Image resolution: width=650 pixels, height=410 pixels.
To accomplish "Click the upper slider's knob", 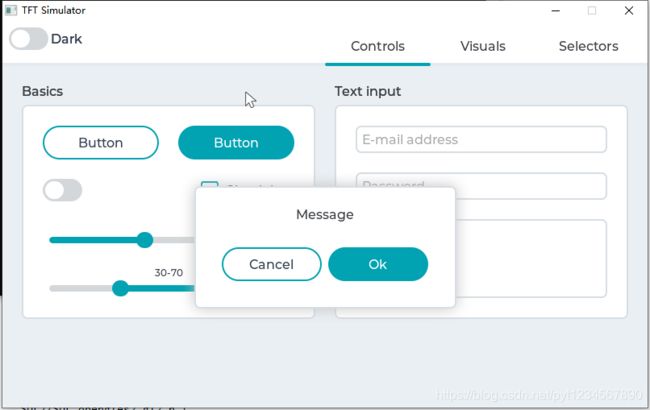I will [145, 240].
